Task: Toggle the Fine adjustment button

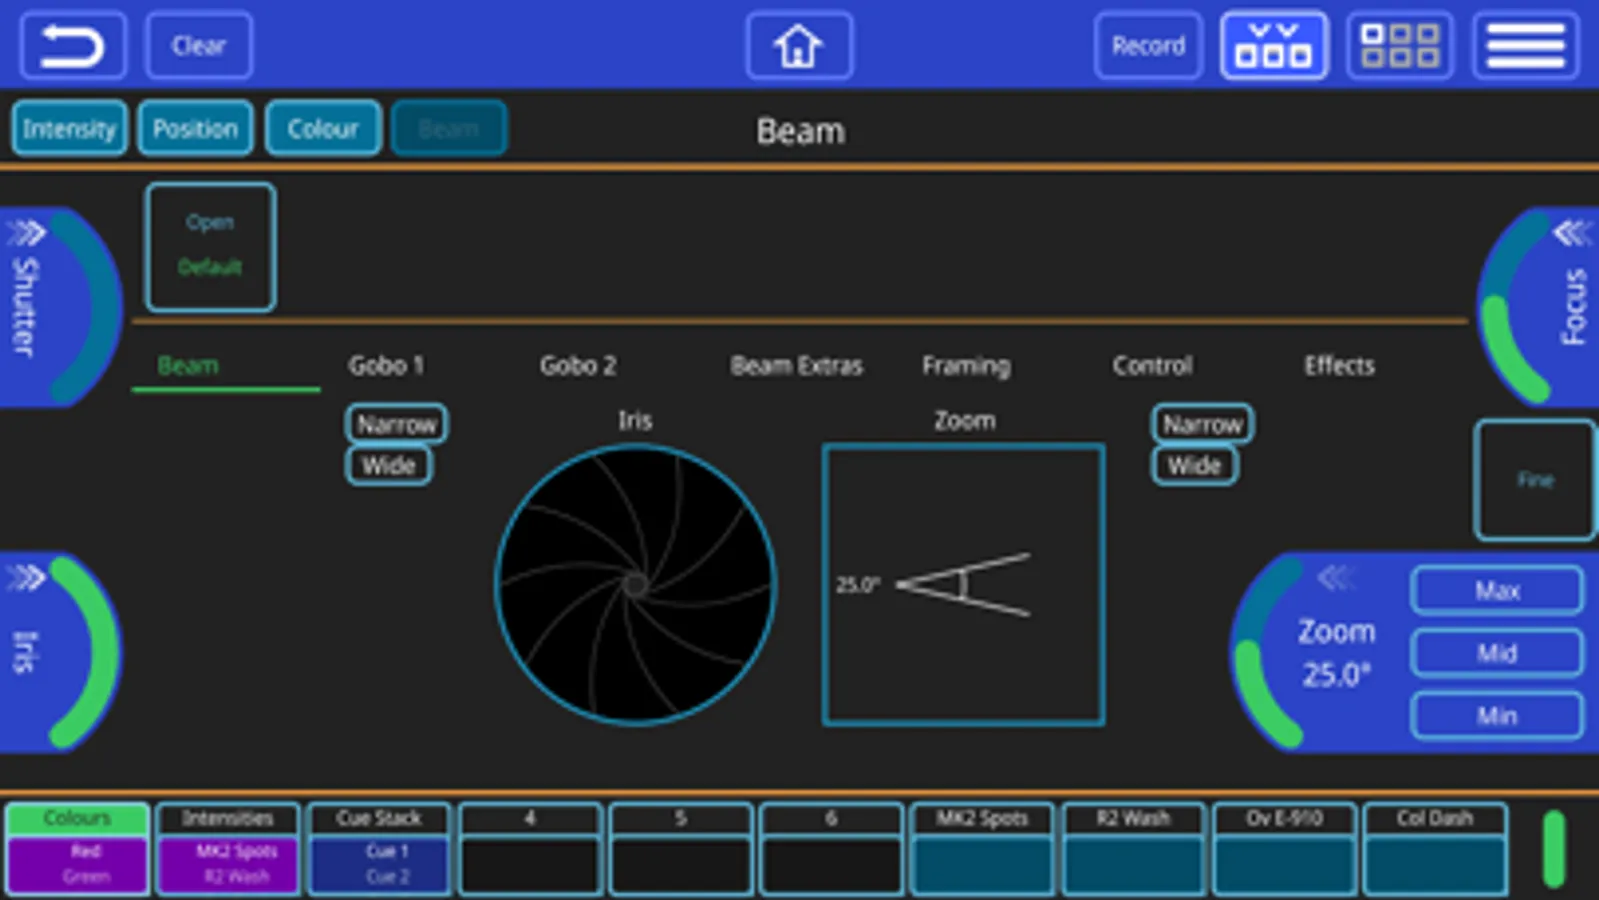Action: pos(1535,480)
